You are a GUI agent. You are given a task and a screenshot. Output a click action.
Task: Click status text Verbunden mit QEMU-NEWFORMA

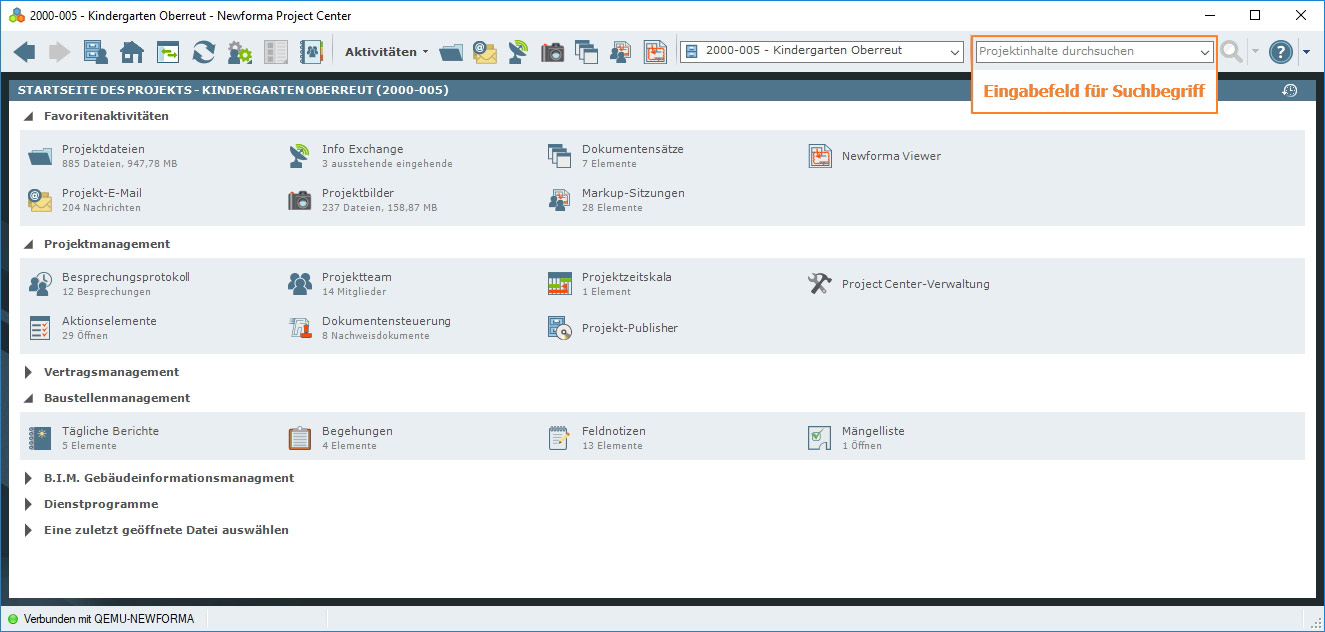(x=109, y=619)
